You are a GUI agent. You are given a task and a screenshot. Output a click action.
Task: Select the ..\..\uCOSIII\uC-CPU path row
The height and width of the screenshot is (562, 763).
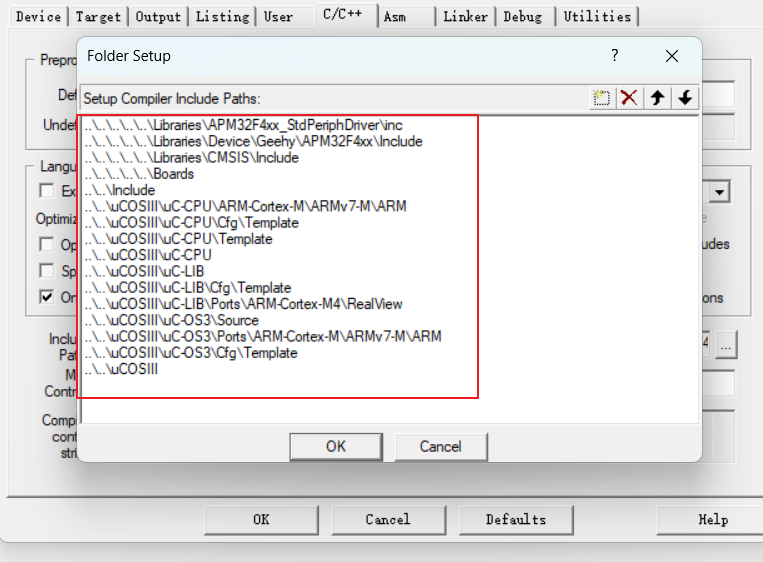pos(148,255)
